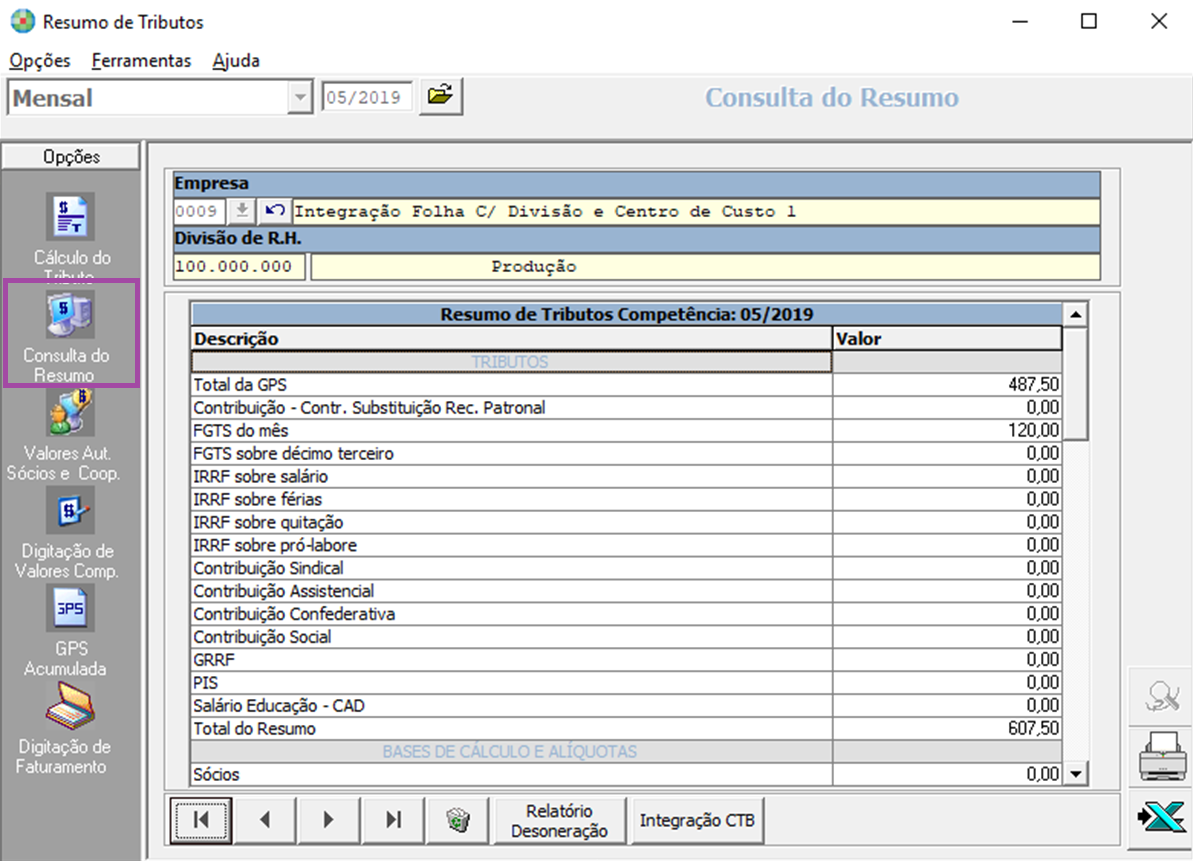Click the Divisão de R.H. code field 100.000.000

[x=239, y=267]
